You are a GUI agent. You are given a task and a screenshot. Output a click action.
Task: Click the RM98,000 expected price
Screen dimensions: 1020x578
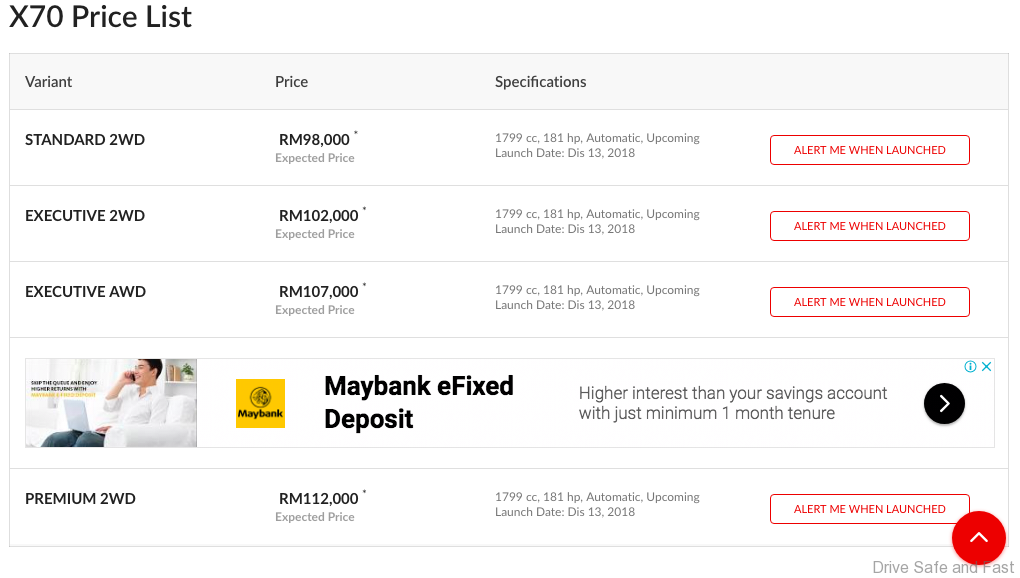[314, 140]
